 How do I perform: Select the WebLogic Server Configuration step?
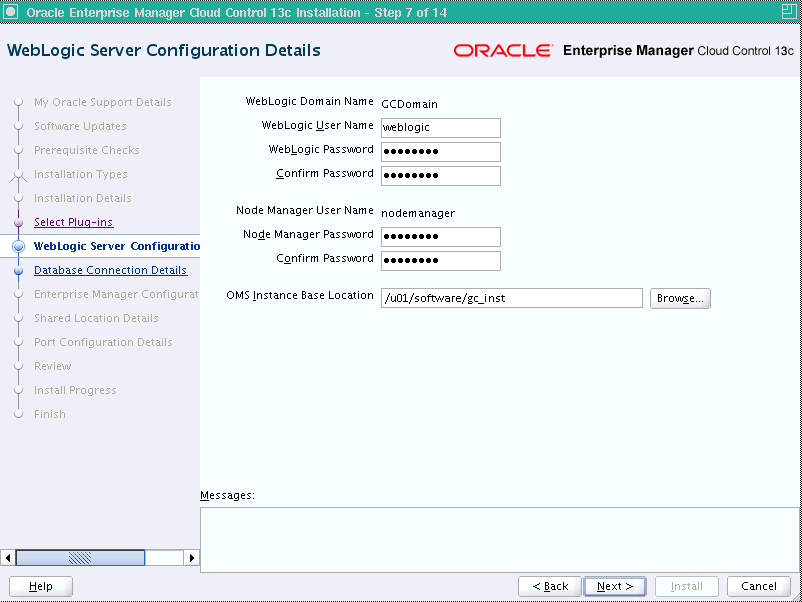click(117, 246)
